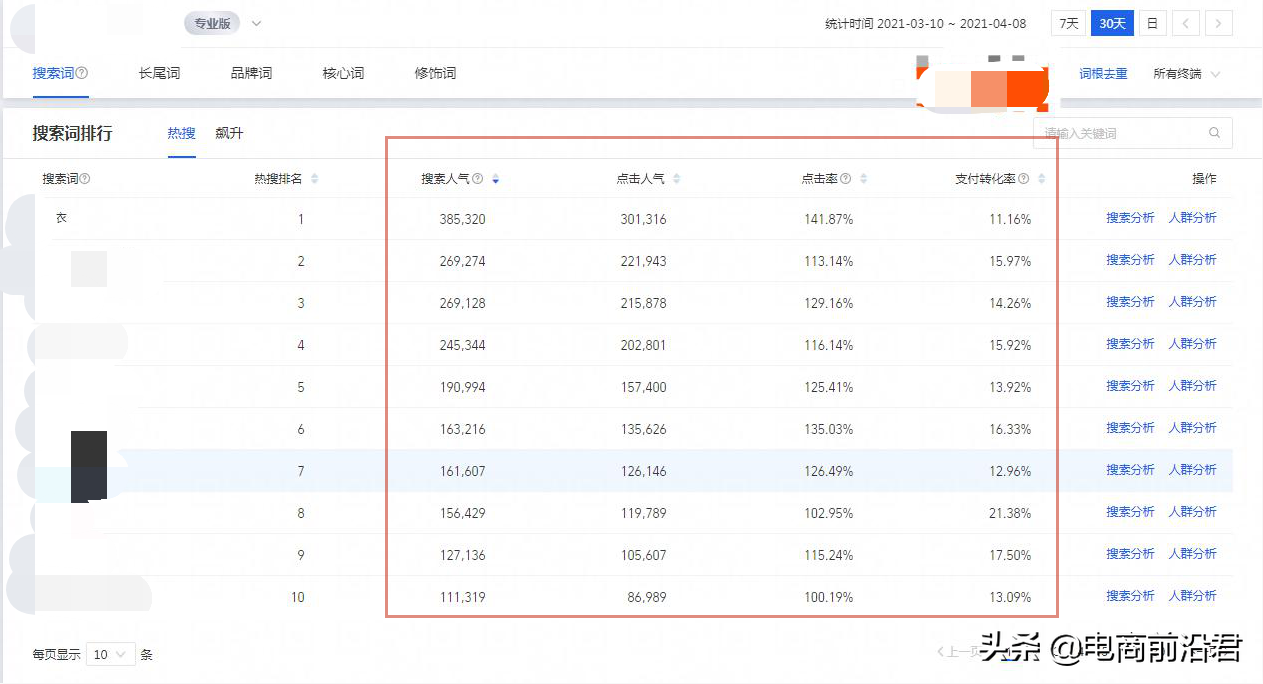Sort ranking list by 热搜排名 arrows

[313, 177]
